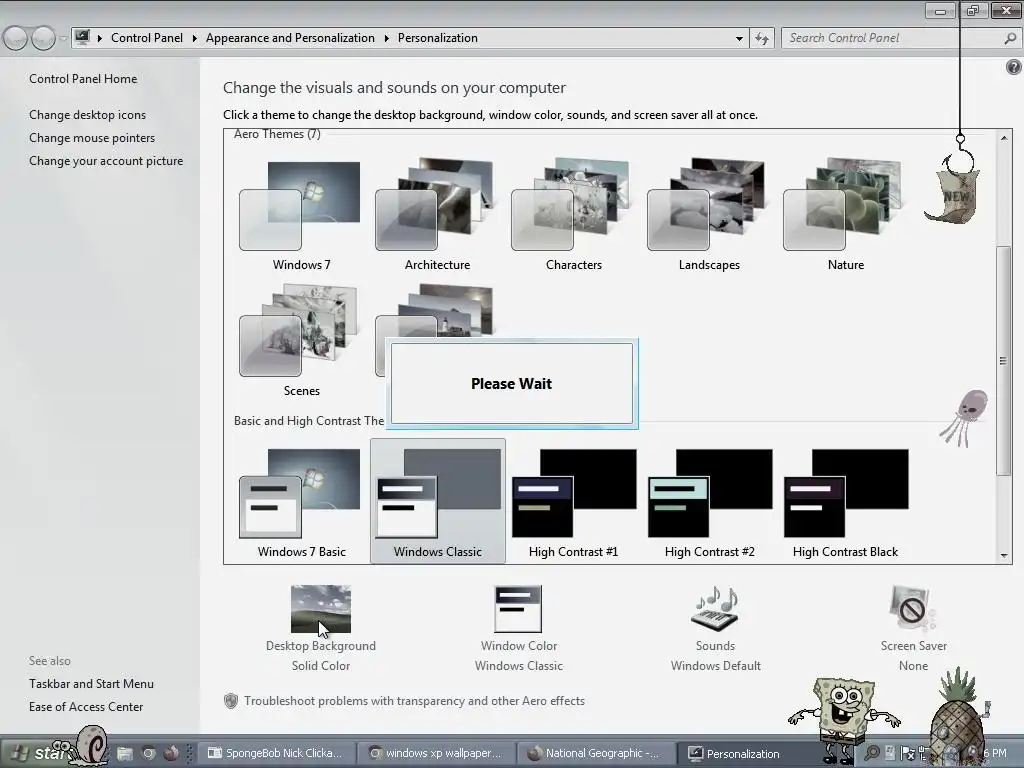Open the Firefox quick launch icon

pyautogui.click(x=171, y=753)
